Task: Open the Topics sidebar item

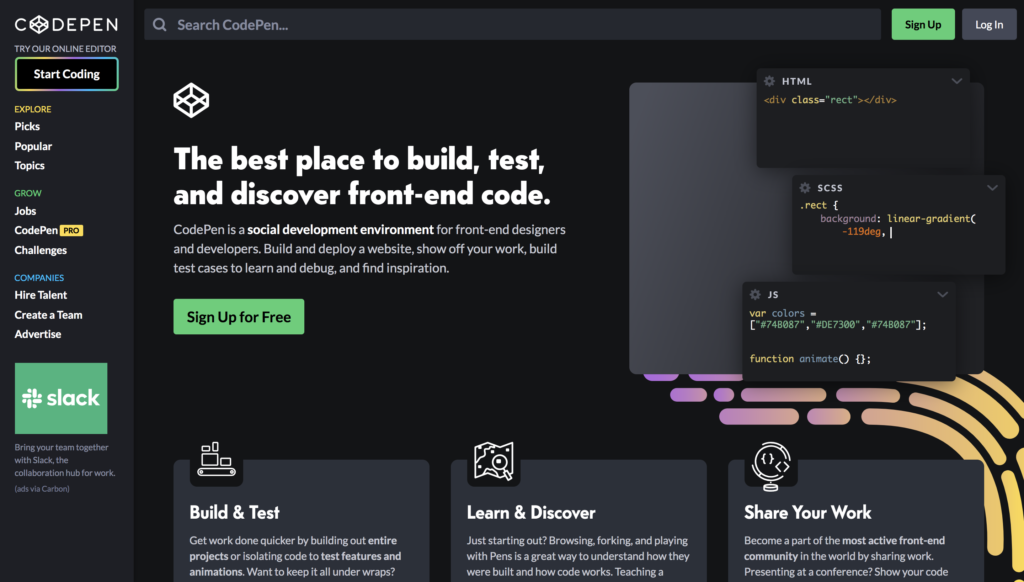Action: (x=30, y=166)
